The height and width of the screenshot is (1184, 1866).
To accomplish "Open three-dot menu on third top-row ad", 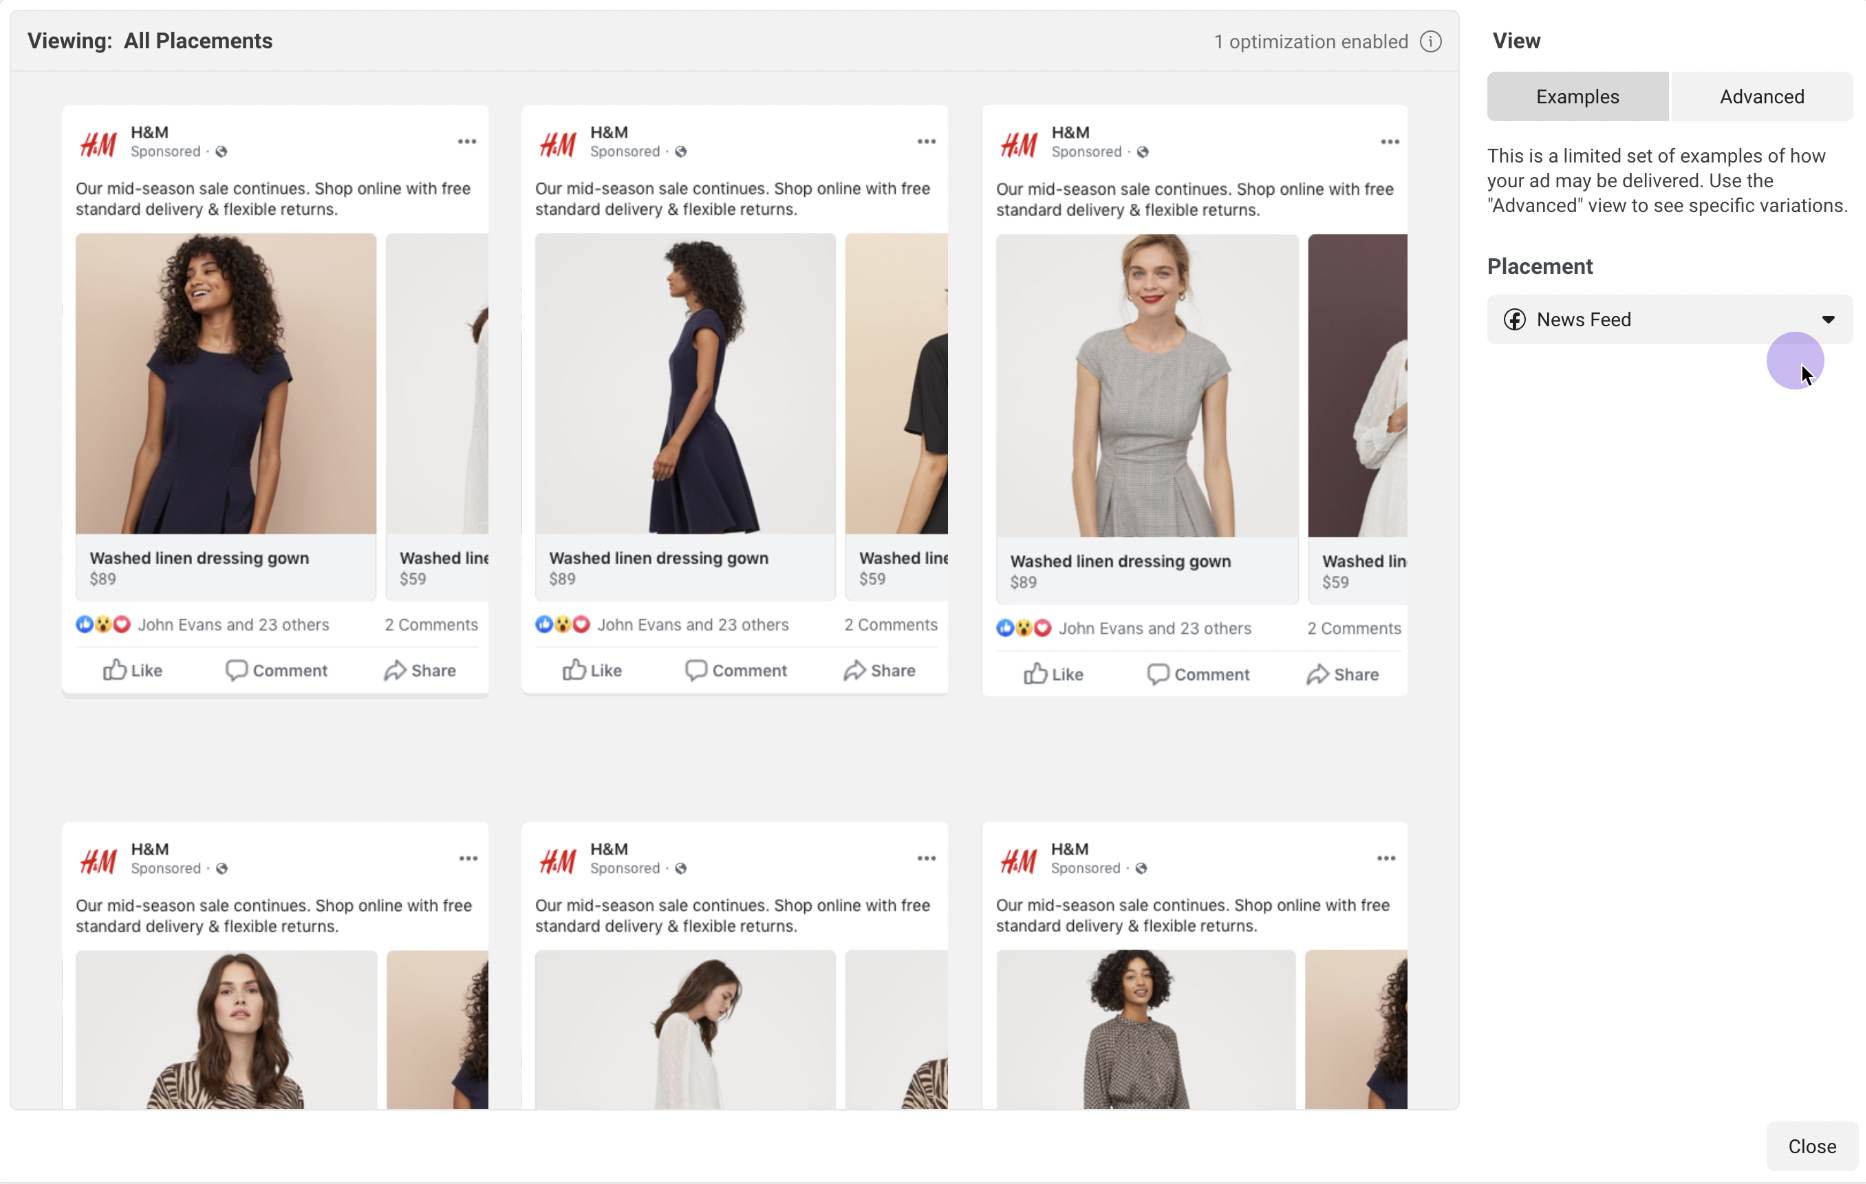I will click(1389, 142).
